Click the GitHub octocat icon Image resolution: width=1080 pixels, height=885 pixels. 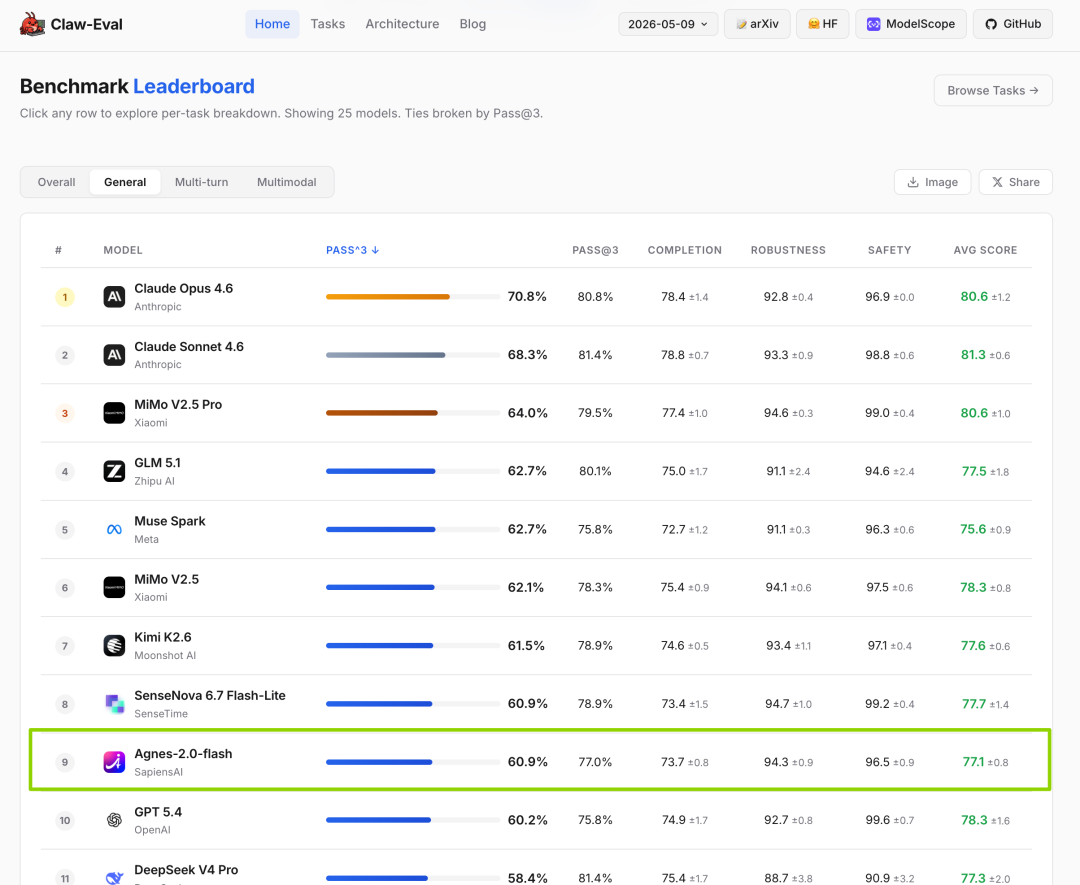[x=990, y=24]
